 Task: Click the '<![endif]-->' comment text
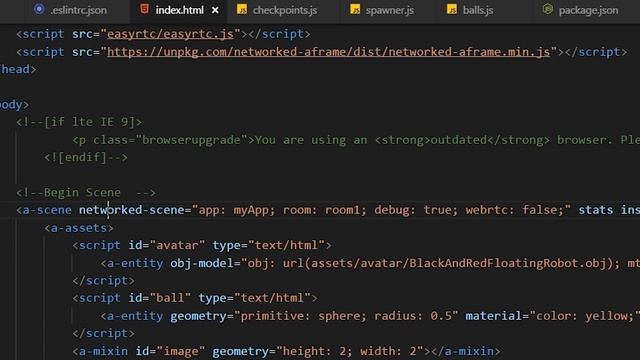(86, 157)
